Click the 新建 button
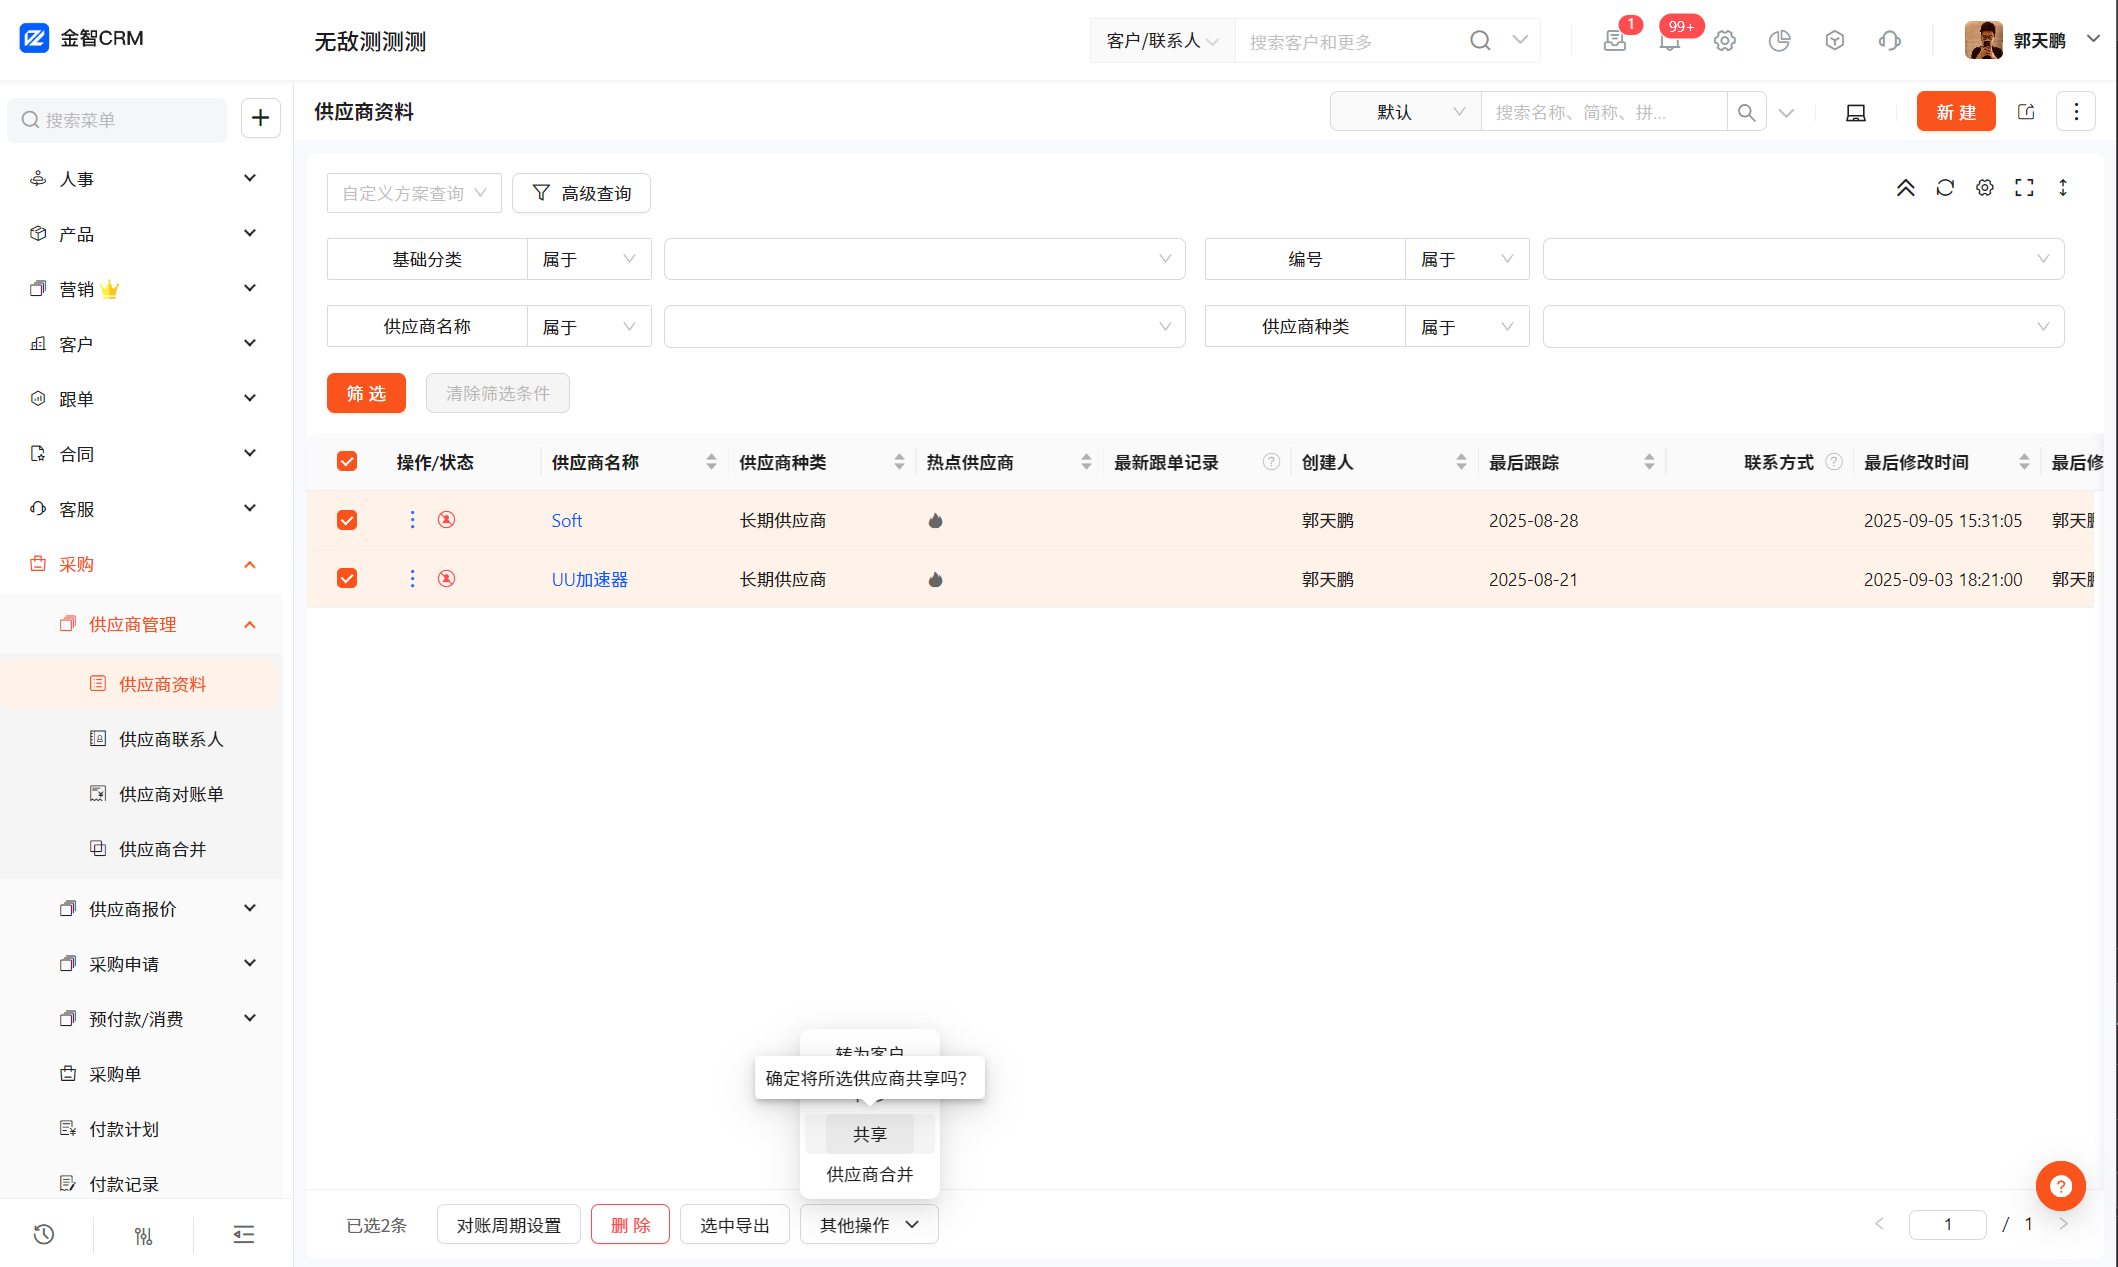 point(1955,112)
